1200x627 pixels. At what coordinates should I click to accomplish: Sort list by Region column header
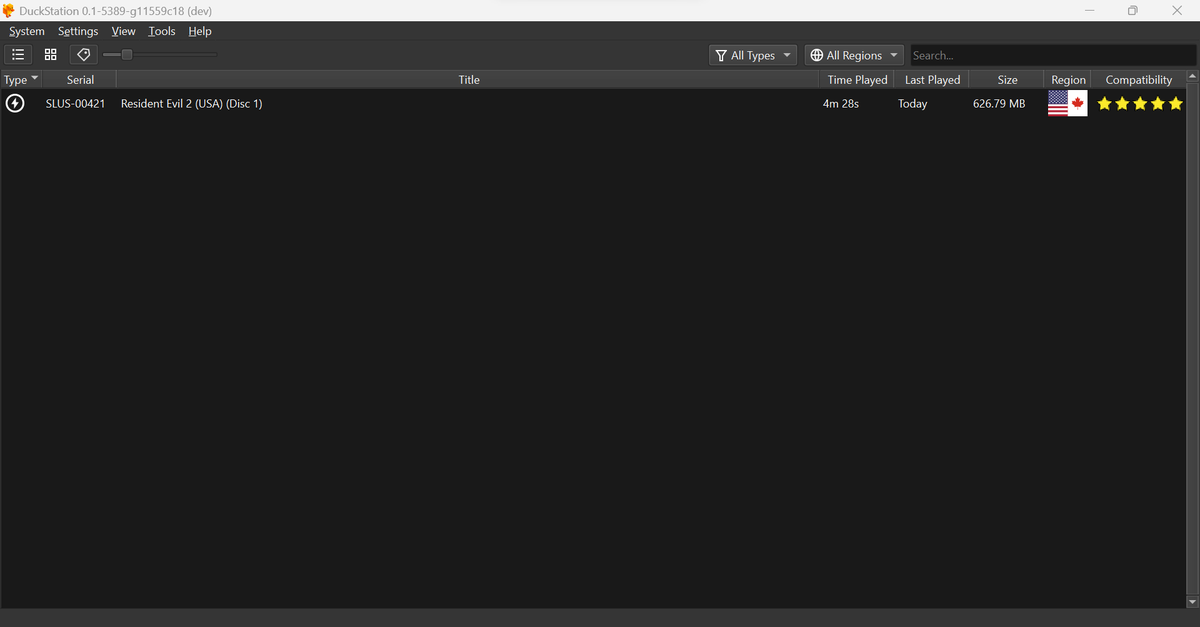1068,80
